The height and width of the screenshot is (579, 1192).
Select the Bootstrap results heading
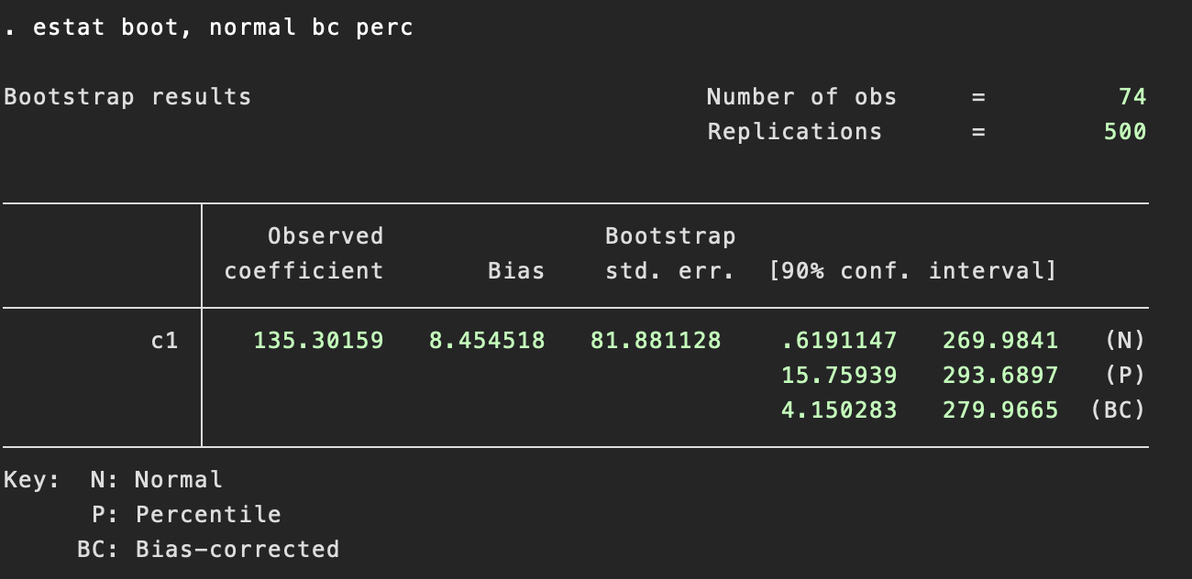(128, 97)
